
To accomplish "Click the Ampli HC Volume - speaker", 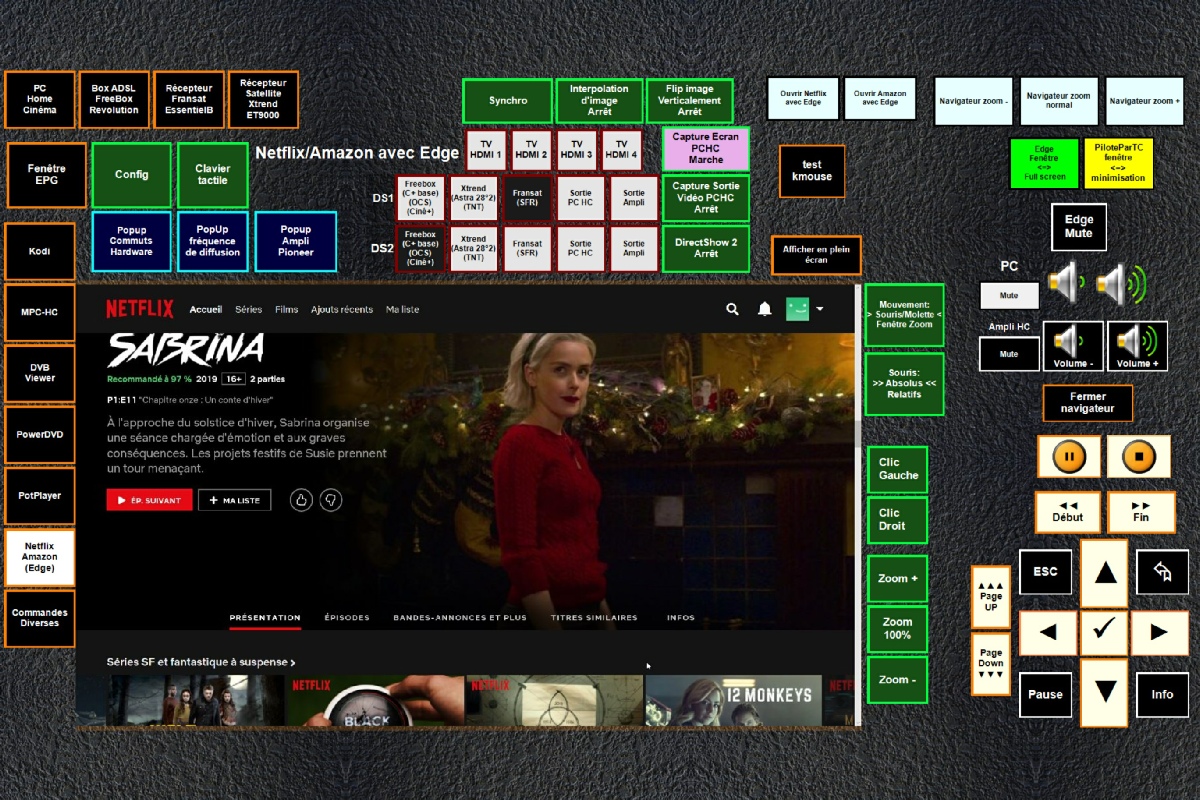I will coord(1073,346).
